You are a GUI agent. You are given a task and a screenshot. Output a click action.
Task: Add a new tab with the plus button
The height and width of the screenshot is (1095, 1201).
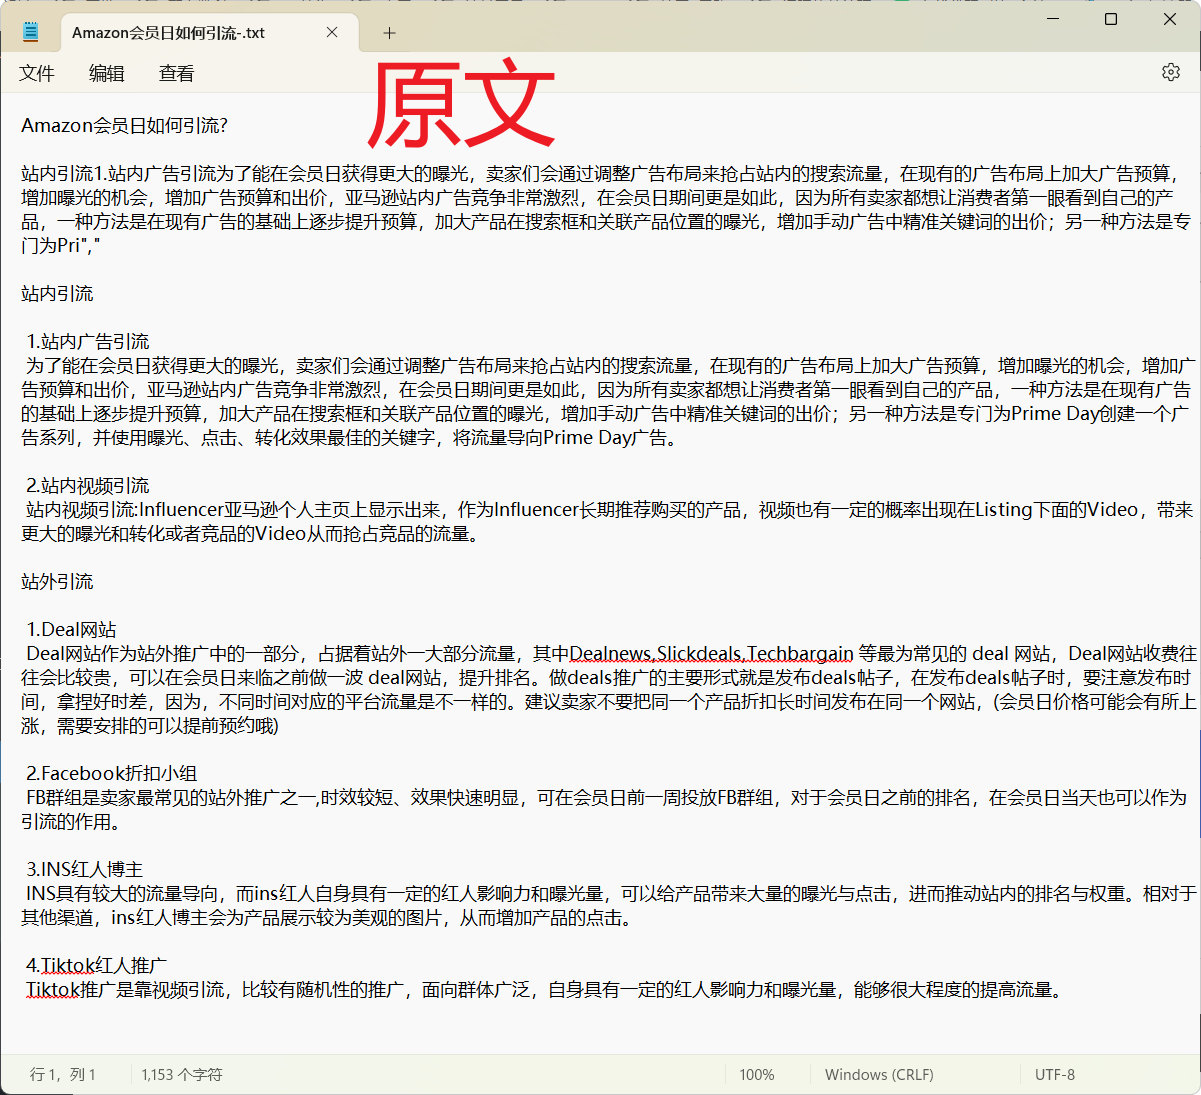point(389,33)
